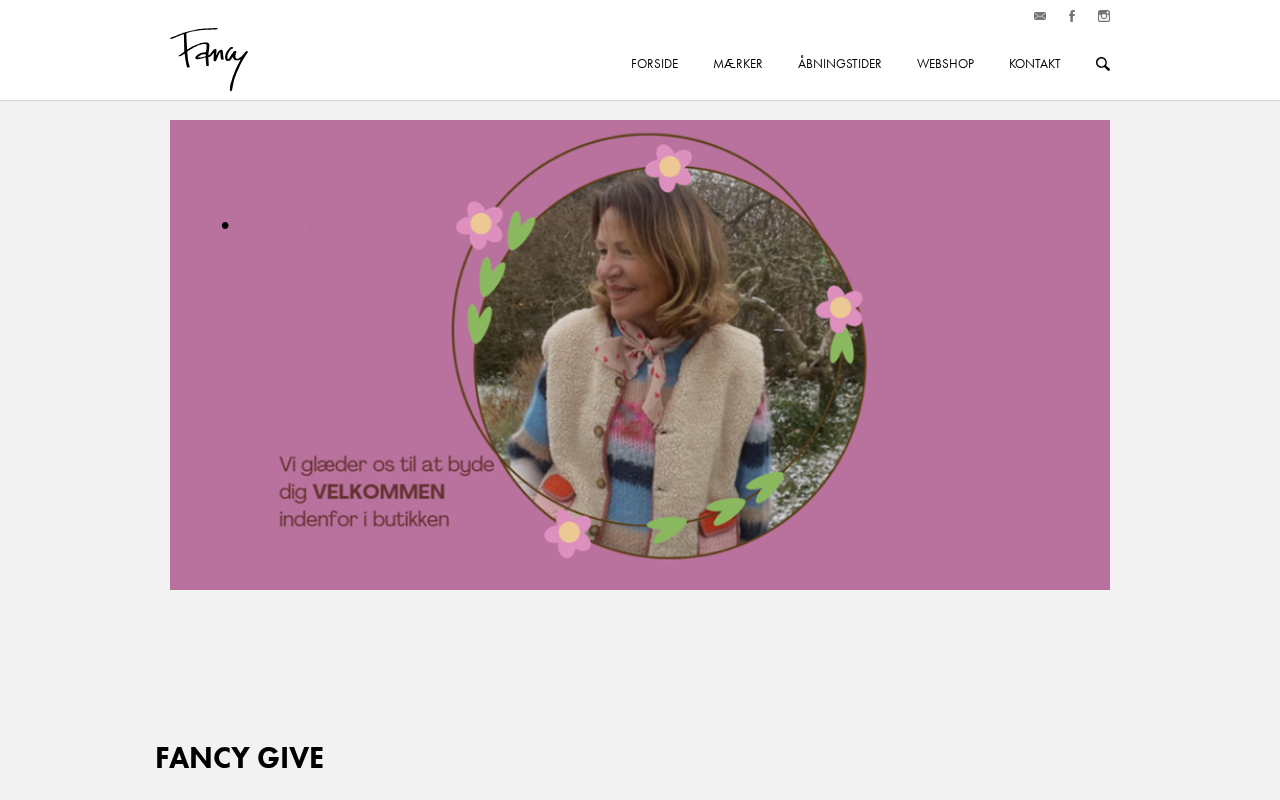Click the pink flower at circle's upper left
Image resolution: width=1280 pixels, height=800 pixels.
[x=480, y=224]
